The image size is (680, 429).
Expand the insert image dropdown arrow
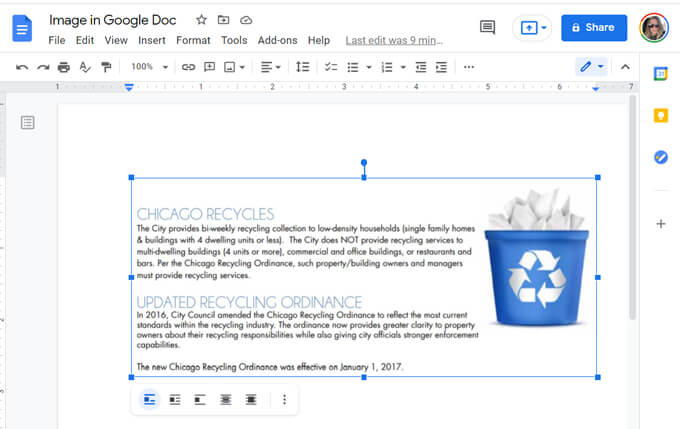click(242, 67)
